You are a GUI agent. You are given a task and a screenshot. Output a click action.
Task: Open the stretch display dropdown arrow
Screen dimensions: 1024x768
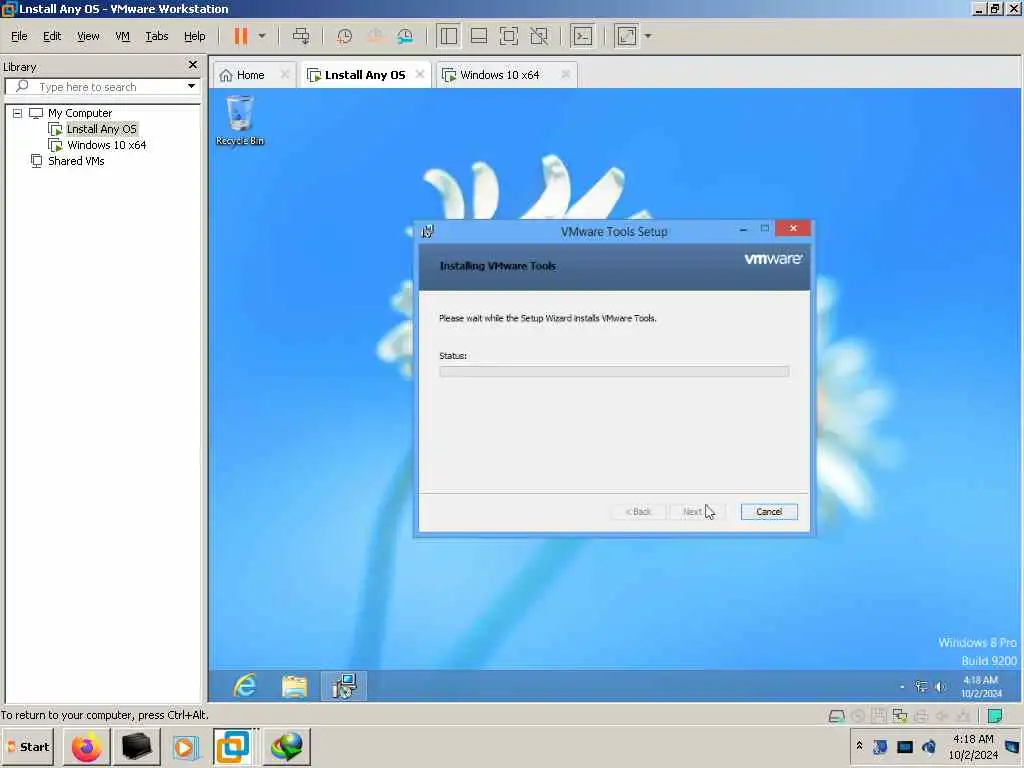tap(648, 36)
